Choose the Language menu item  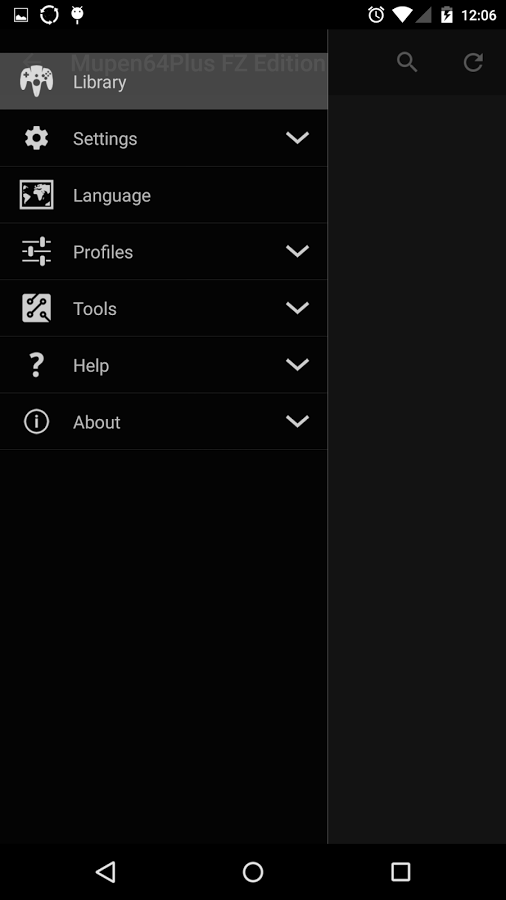click(x=164, y=195)
